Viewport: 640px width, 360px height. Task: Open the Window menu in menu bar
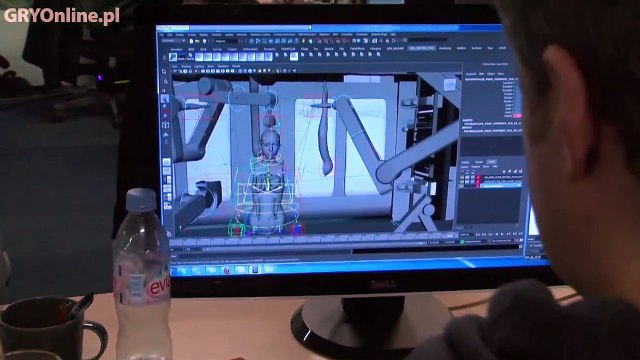pos(216,35)
